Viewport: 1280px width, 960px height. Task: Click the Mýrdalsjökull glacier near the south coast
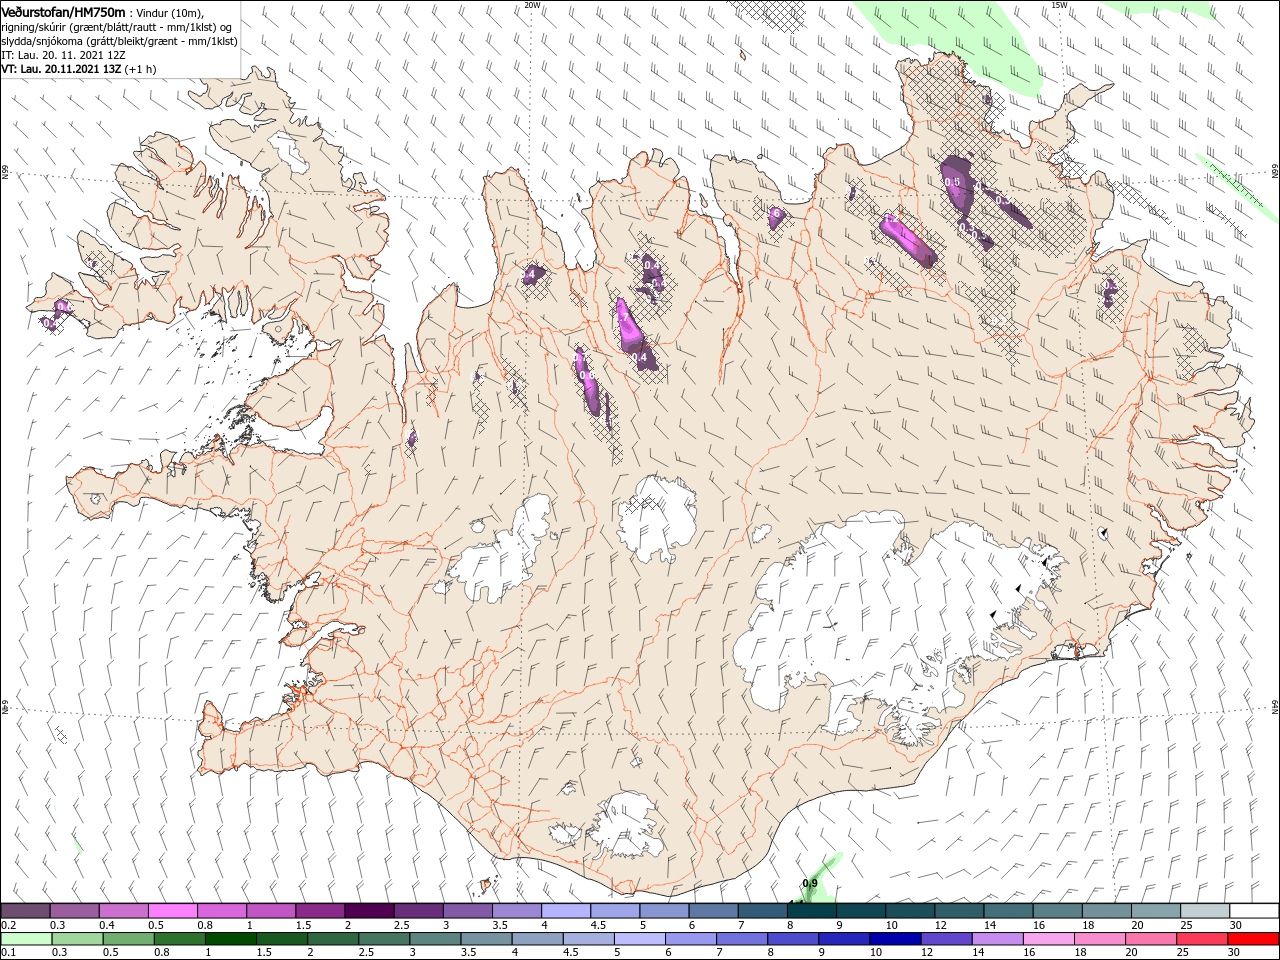tap(628, 823)
